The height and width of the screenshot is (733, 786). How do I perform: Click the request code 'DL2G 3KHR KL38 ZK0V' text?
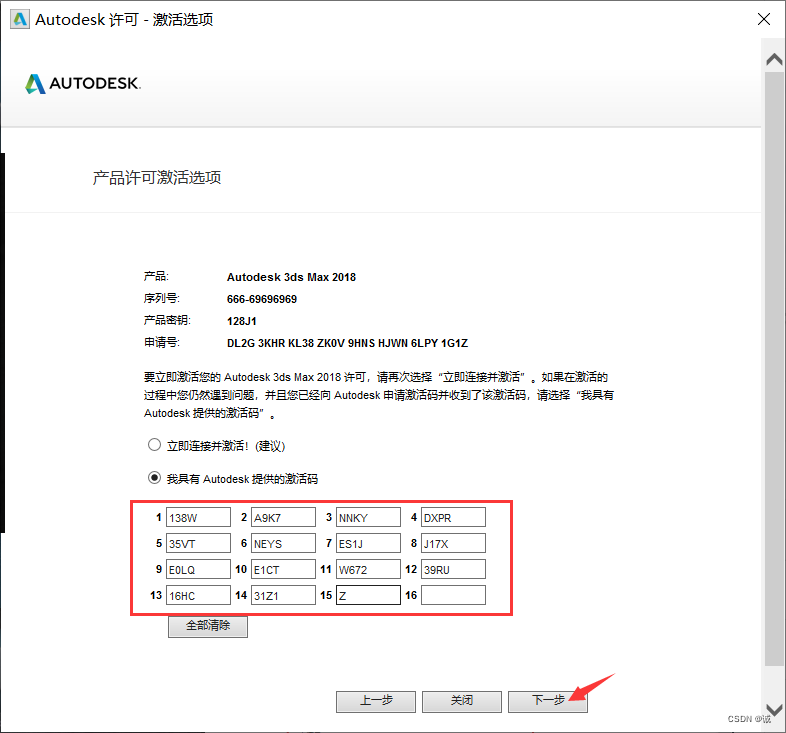point(285,343)
